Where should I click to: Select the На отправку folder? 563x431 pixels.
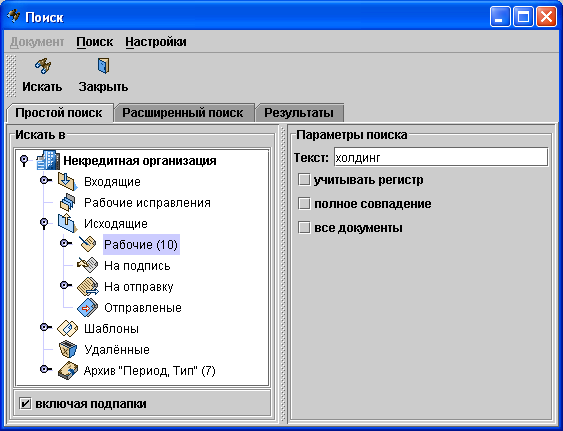click(x=139, y=287)
